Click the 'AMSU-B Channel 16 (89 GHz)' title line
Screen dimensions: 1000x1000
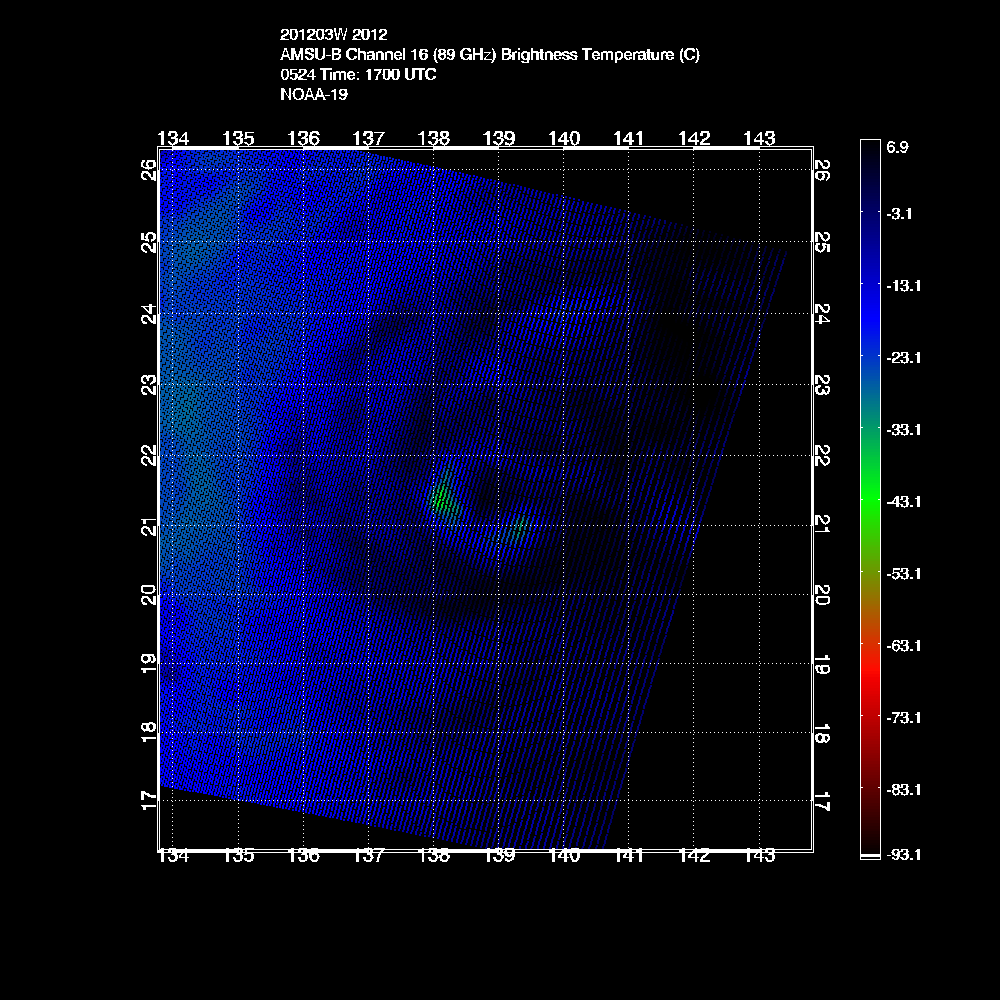(x=490, y=55)
